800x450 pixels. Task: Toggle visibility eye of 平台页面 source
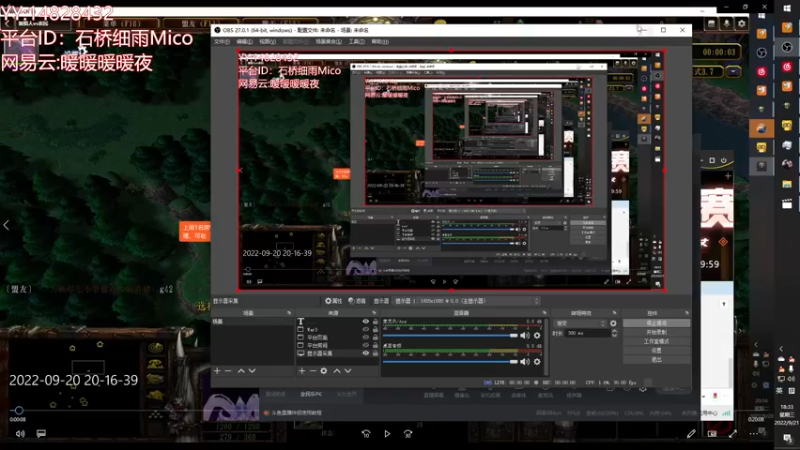click(x=365, y=337)
